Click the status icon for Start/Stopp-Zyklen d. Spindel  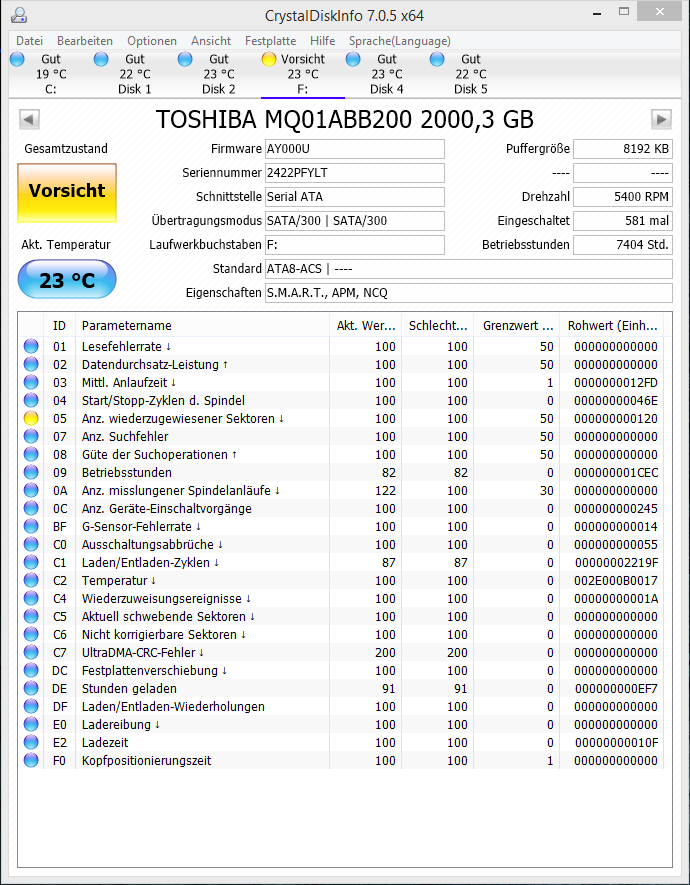(x=31, y=400)
